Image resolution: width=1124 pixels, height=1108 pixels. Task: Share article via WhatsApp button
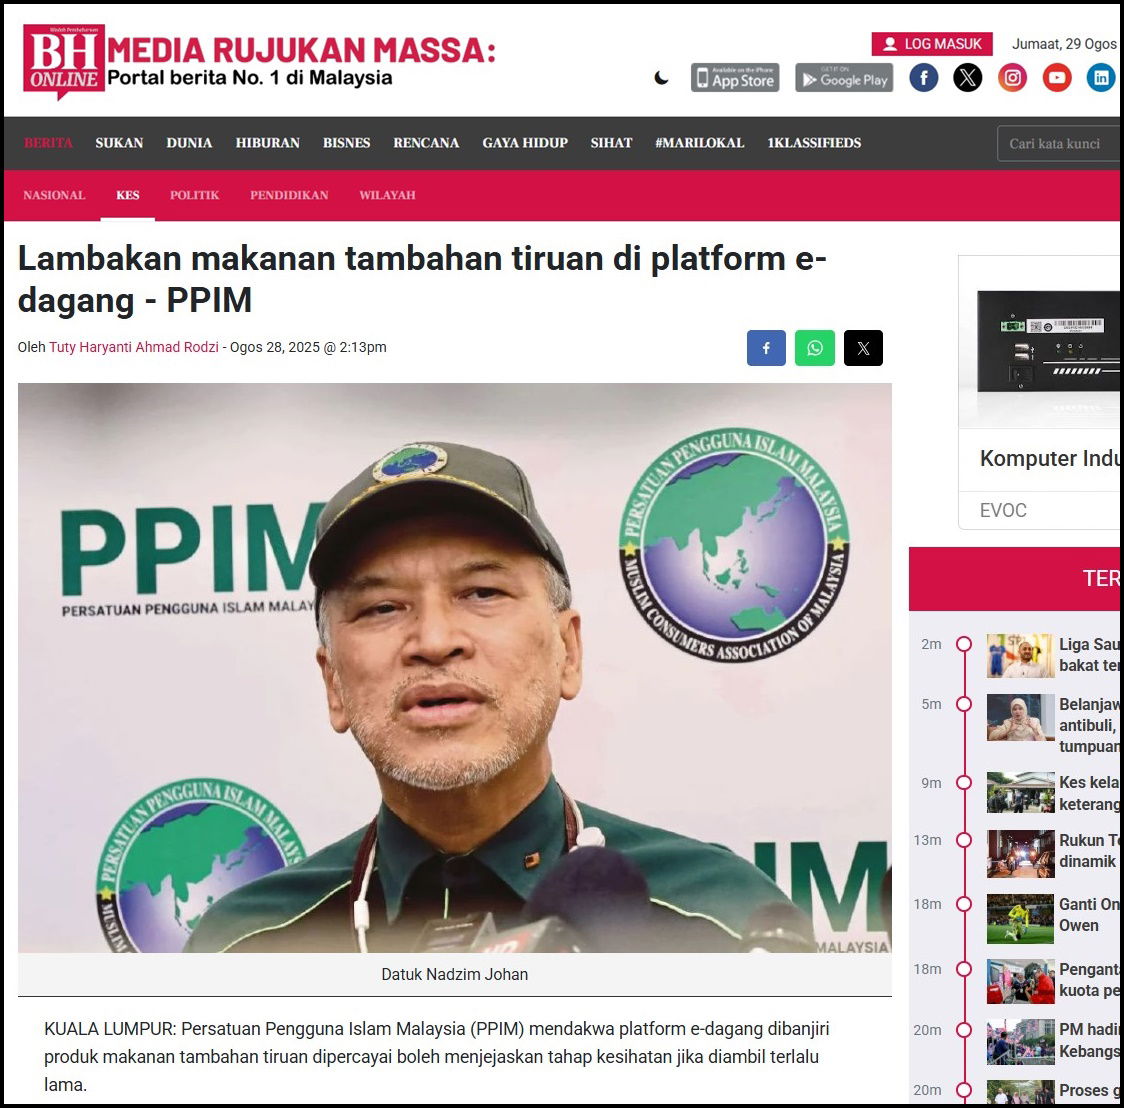(814, 348)
